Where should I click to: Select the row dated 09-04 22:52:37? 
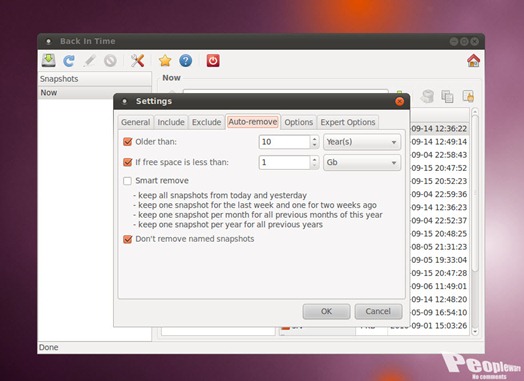[x=439, y=221]
